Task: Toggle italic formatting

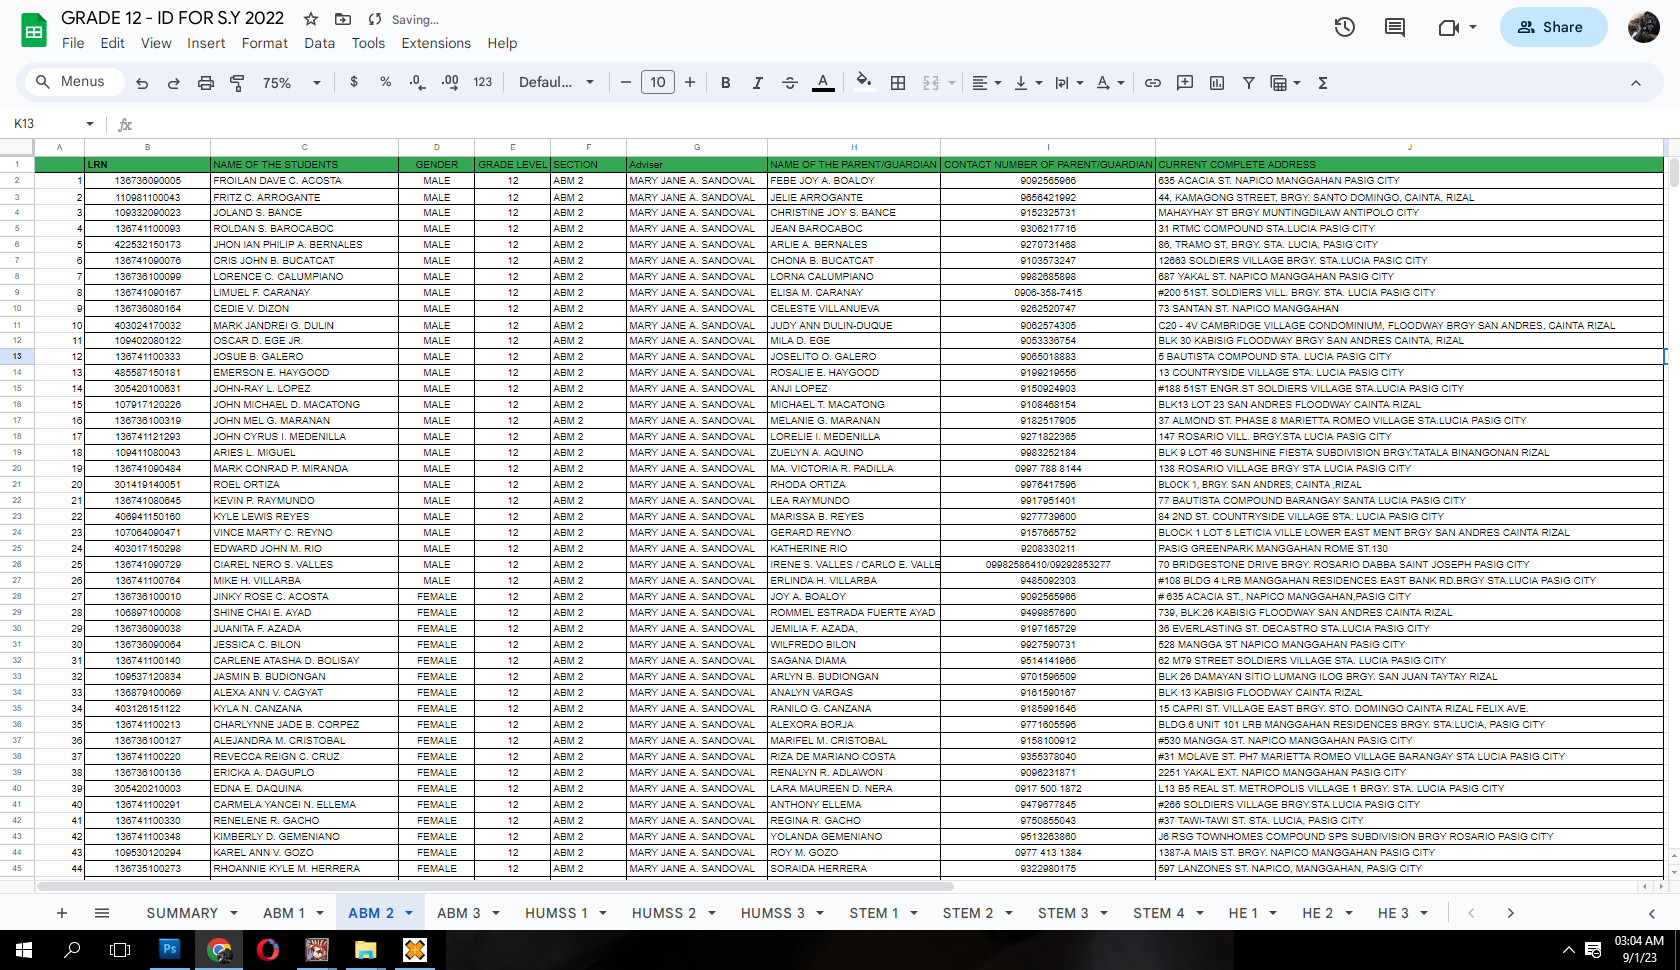Action: click(x=757, y=82)
